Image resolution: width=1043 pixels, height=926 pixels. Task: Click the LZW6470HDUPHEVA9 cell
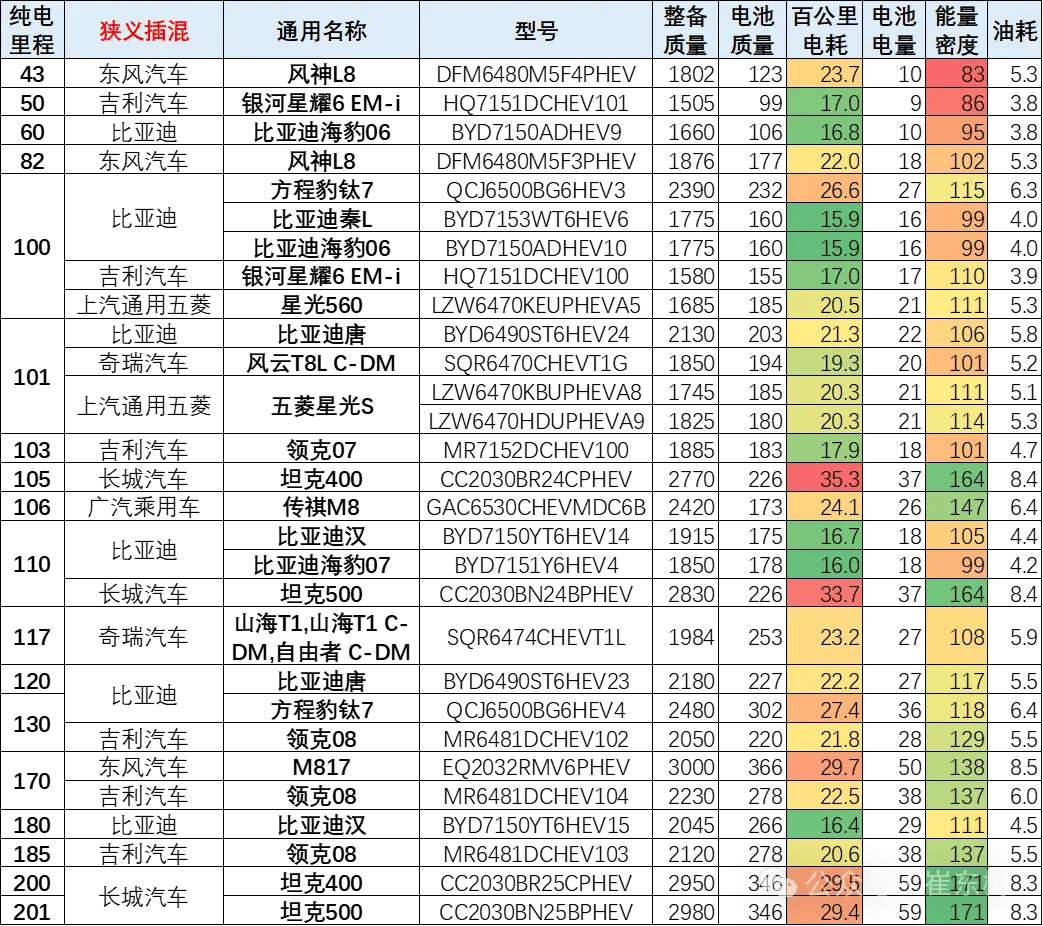[x=536, y=420]
